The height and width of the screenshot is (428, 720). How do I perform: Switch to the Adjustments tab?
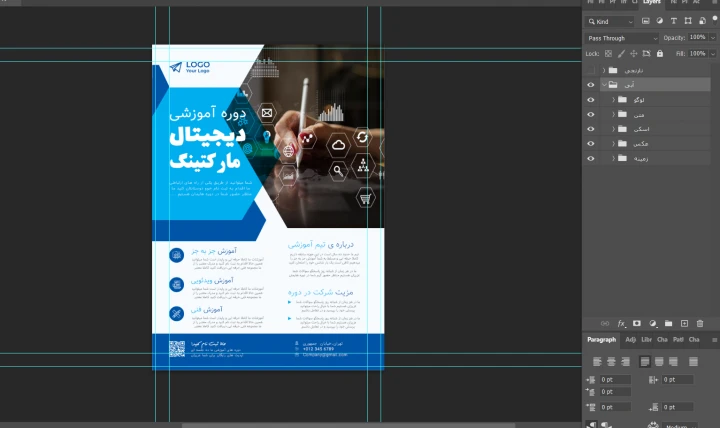coord(630,341)
